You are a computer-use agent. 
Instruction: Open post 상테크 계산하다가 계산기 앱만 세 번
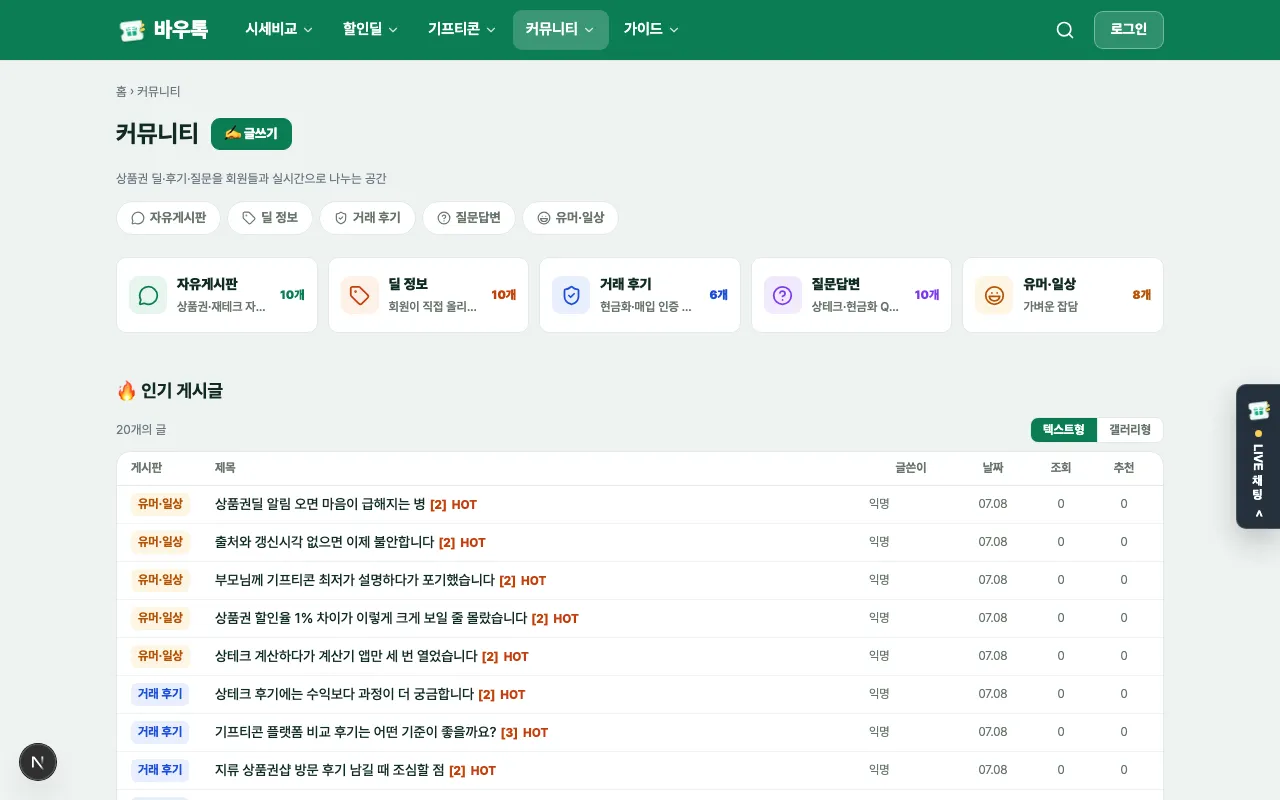click(x=346, y=656)
